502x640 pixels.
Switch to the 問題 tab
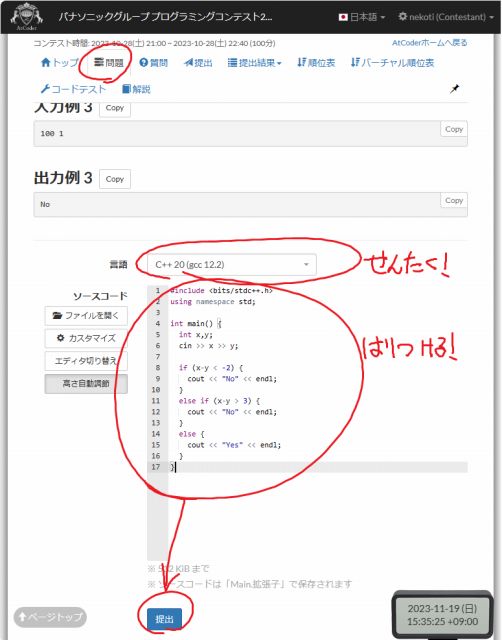pyautogui.click(x=109, y=62)
